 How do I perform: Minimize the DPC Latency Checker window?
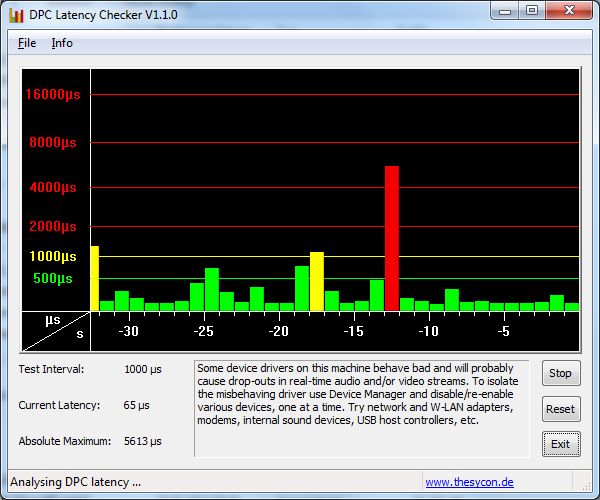[x=505, y=11]
